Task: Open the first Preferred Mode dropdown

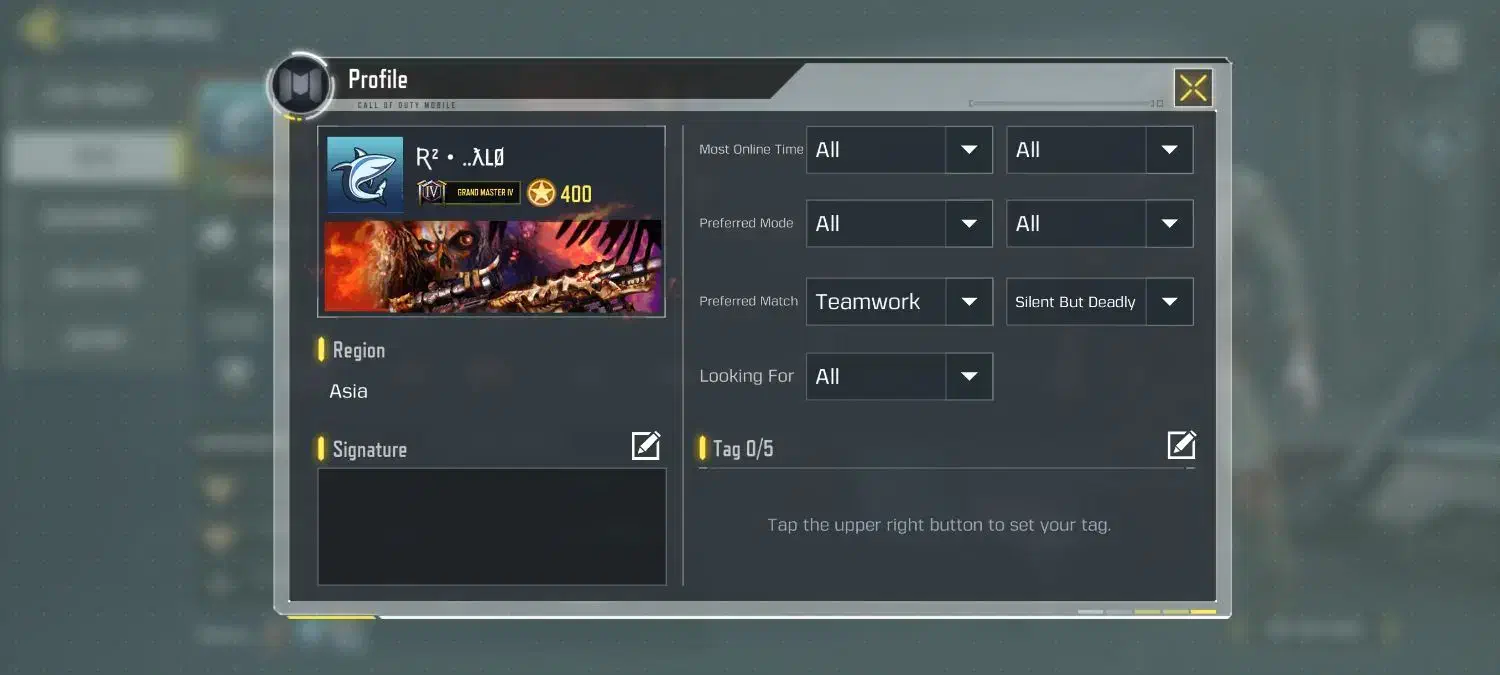Action: click(899, 224)
